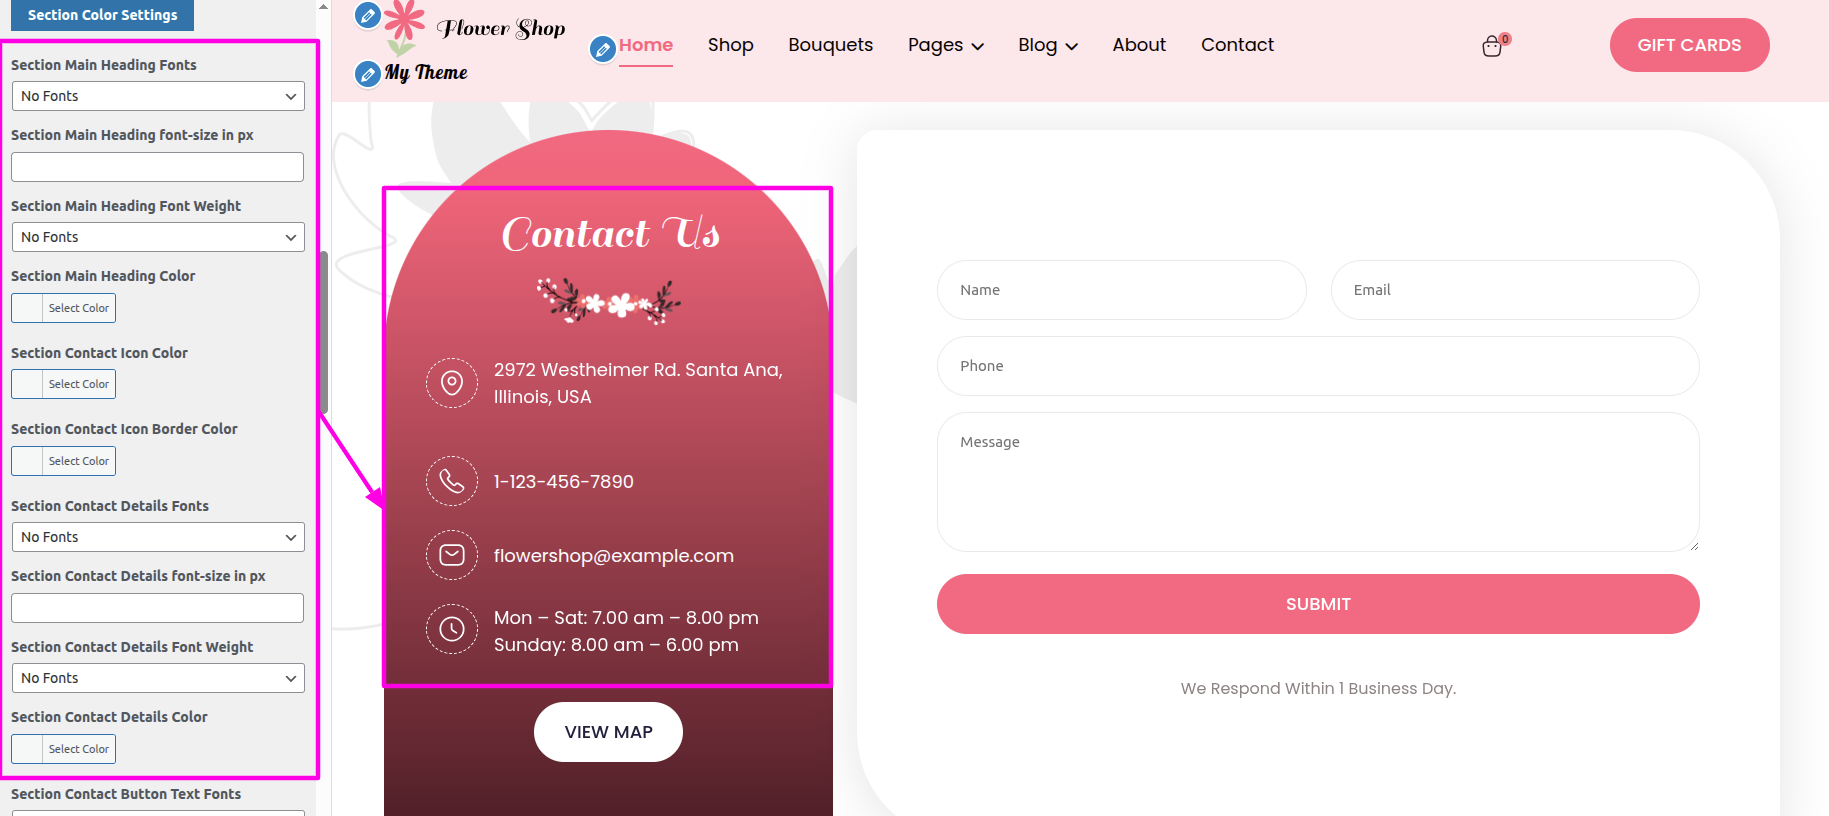1829x816 pixels.
Task: Expand the Blog menu chevron
Action: (x=1072, y=46)
